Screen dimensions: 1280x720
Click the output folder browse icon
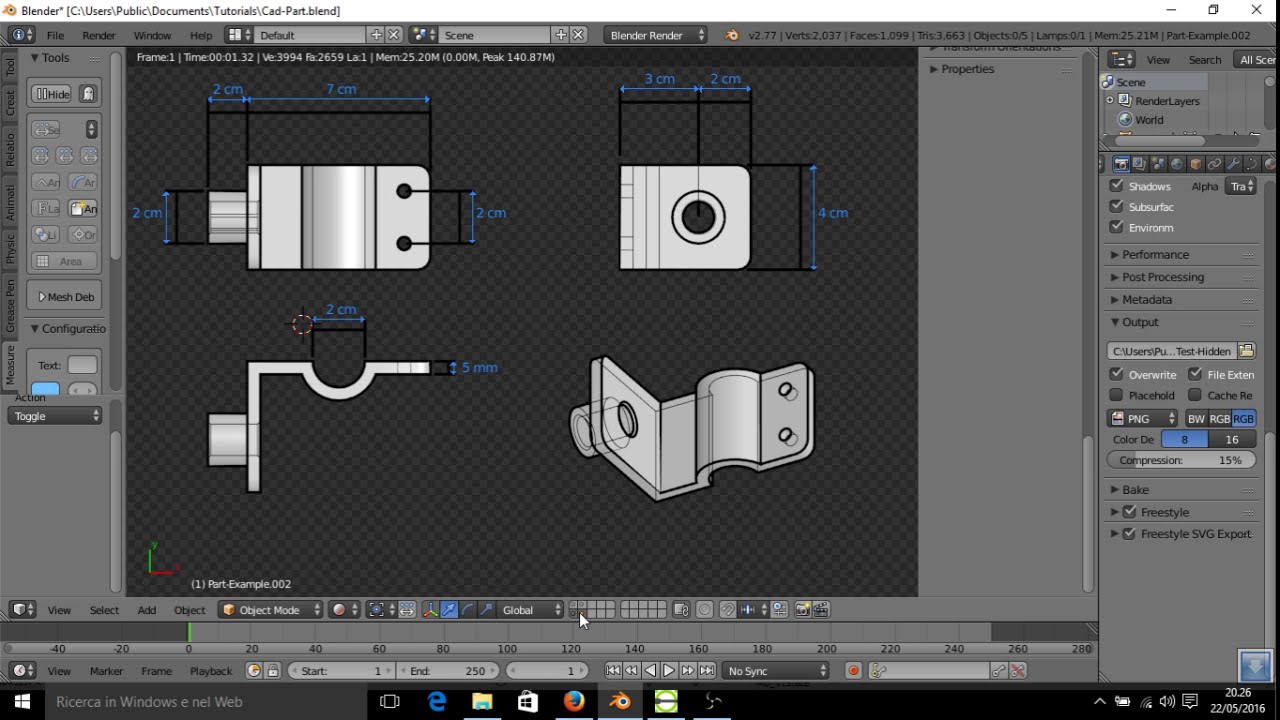(x=1246, y=351)
